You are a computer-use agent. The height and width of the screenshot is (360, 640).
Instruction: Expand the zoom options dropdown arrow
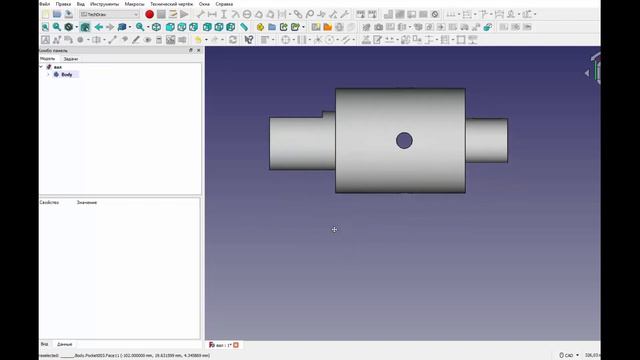tap(148, 27)
